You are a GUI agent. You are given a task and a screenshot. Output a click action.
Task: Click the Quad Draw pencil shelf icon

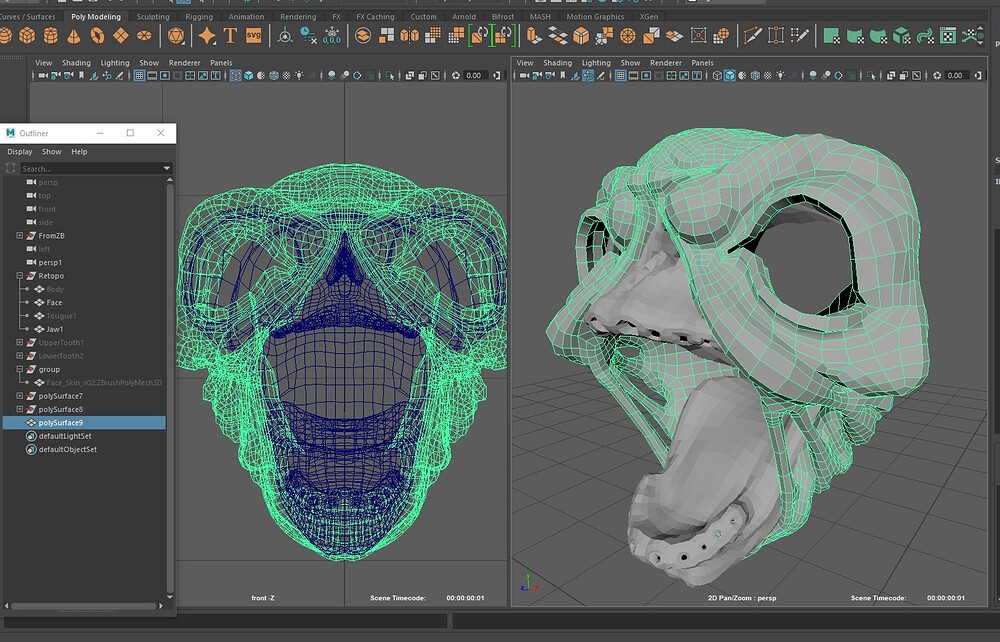click(x=800, y=36)
